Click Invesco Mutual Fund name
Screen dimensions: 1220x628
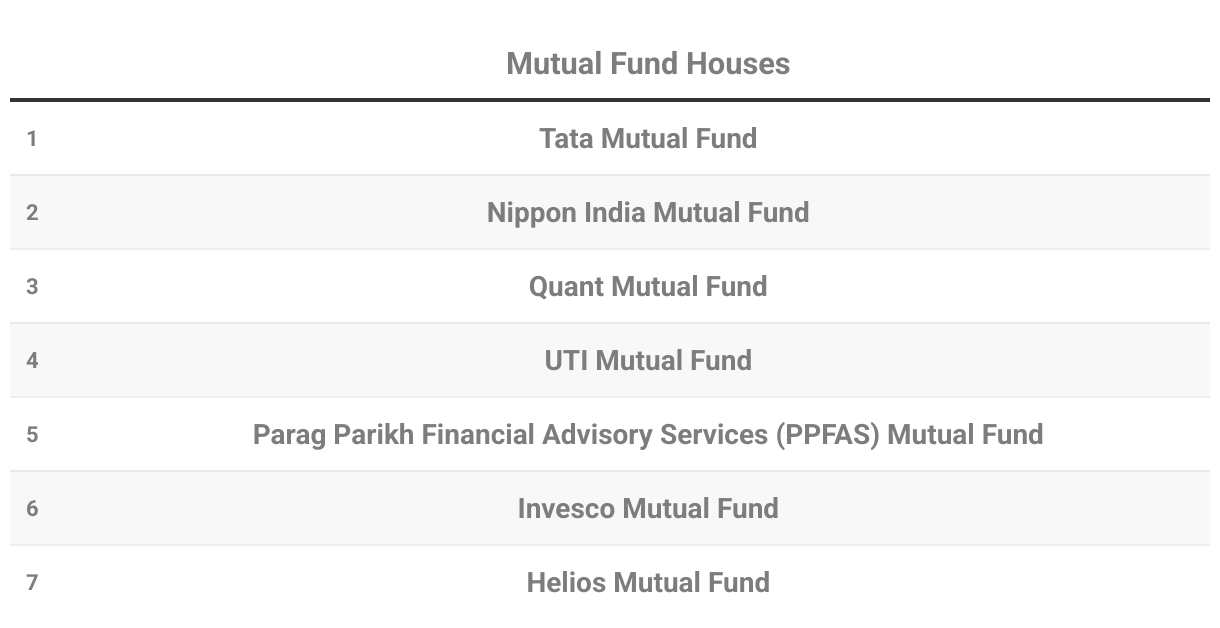tap(648, 508)
